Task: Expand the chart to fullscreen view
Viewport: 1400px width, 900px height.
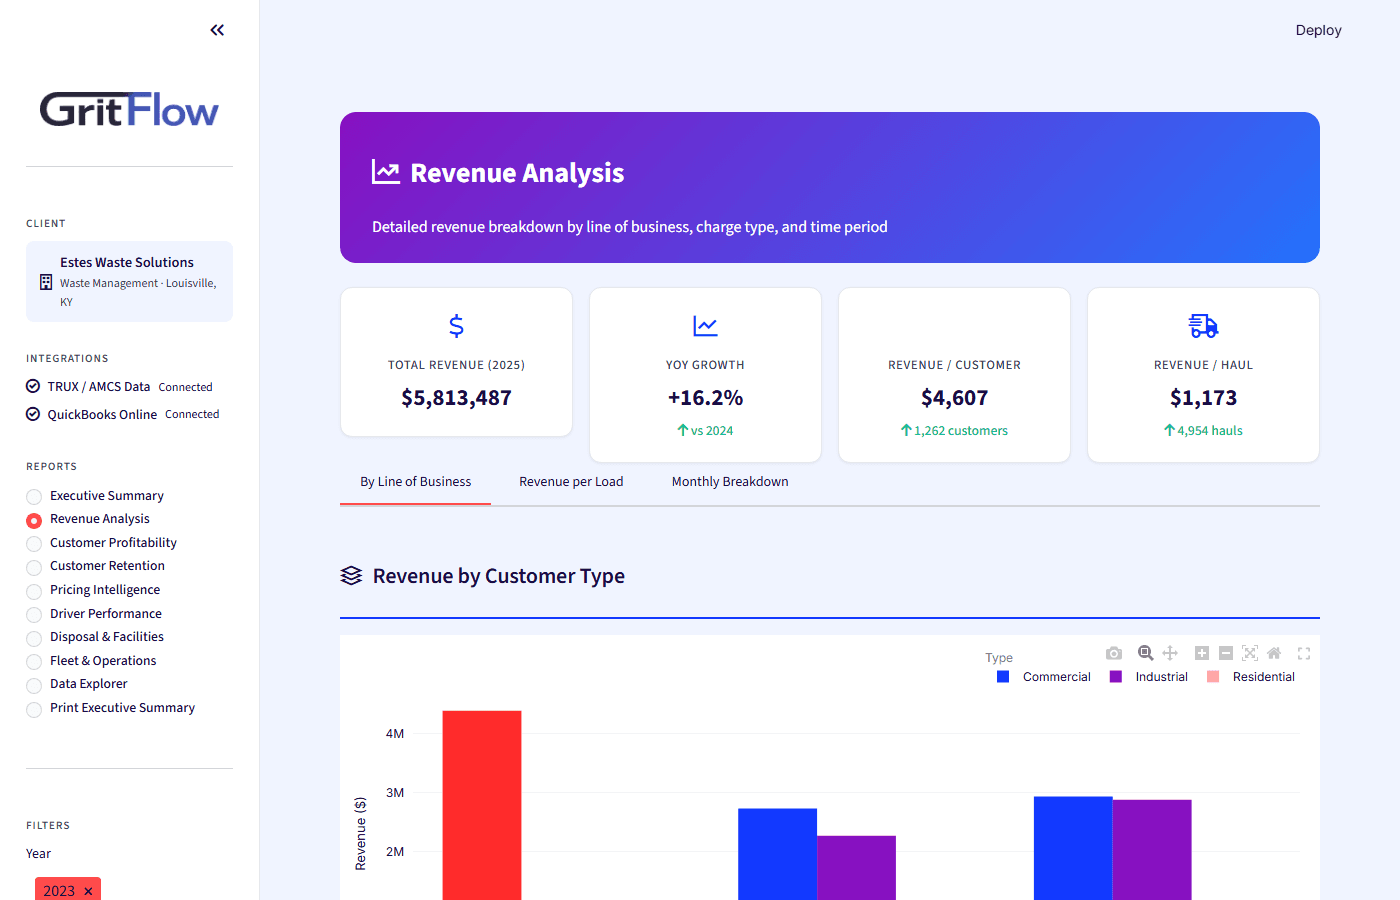Action: (x=1303, y=653)
